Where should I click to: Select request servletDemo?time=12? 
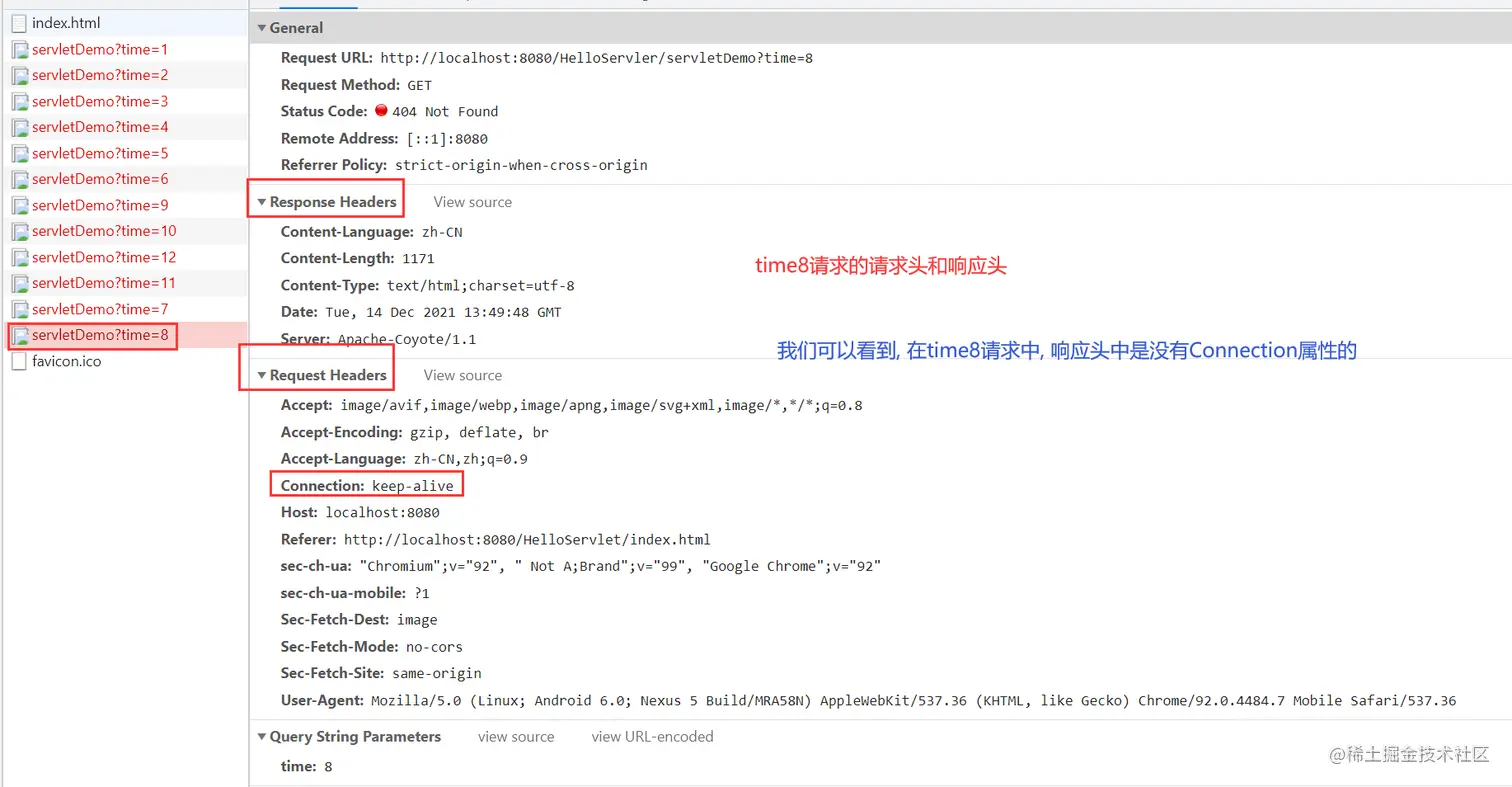tap(124, 257)
